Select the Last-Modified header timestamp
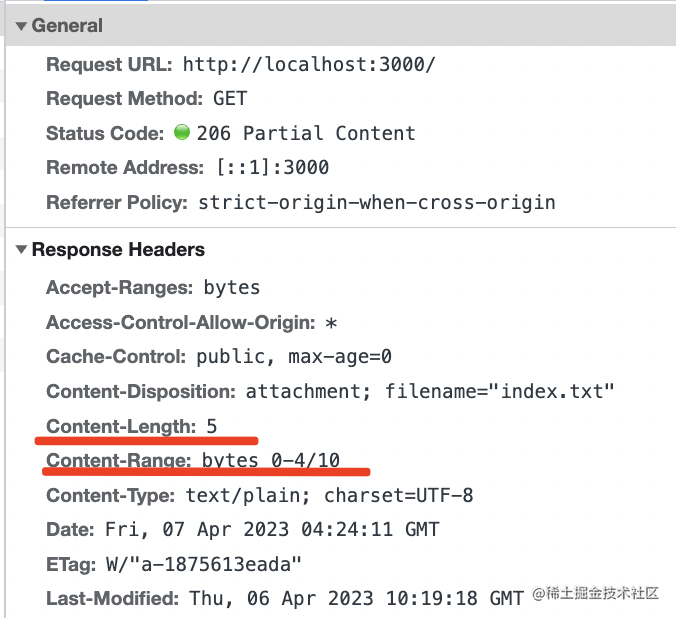This screenshot has height=618, width=676. pyautogui.click(x=355, y=598)
